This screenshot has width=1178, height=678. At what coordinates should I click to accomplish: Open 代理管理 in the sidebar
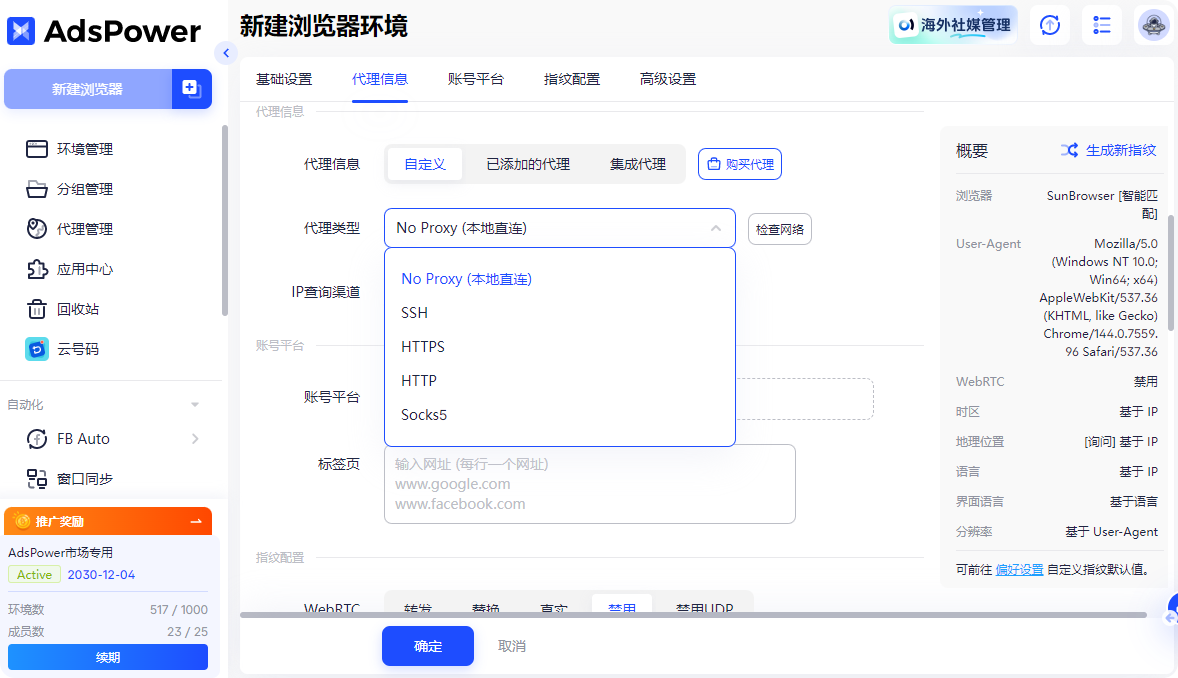point(84,229)
